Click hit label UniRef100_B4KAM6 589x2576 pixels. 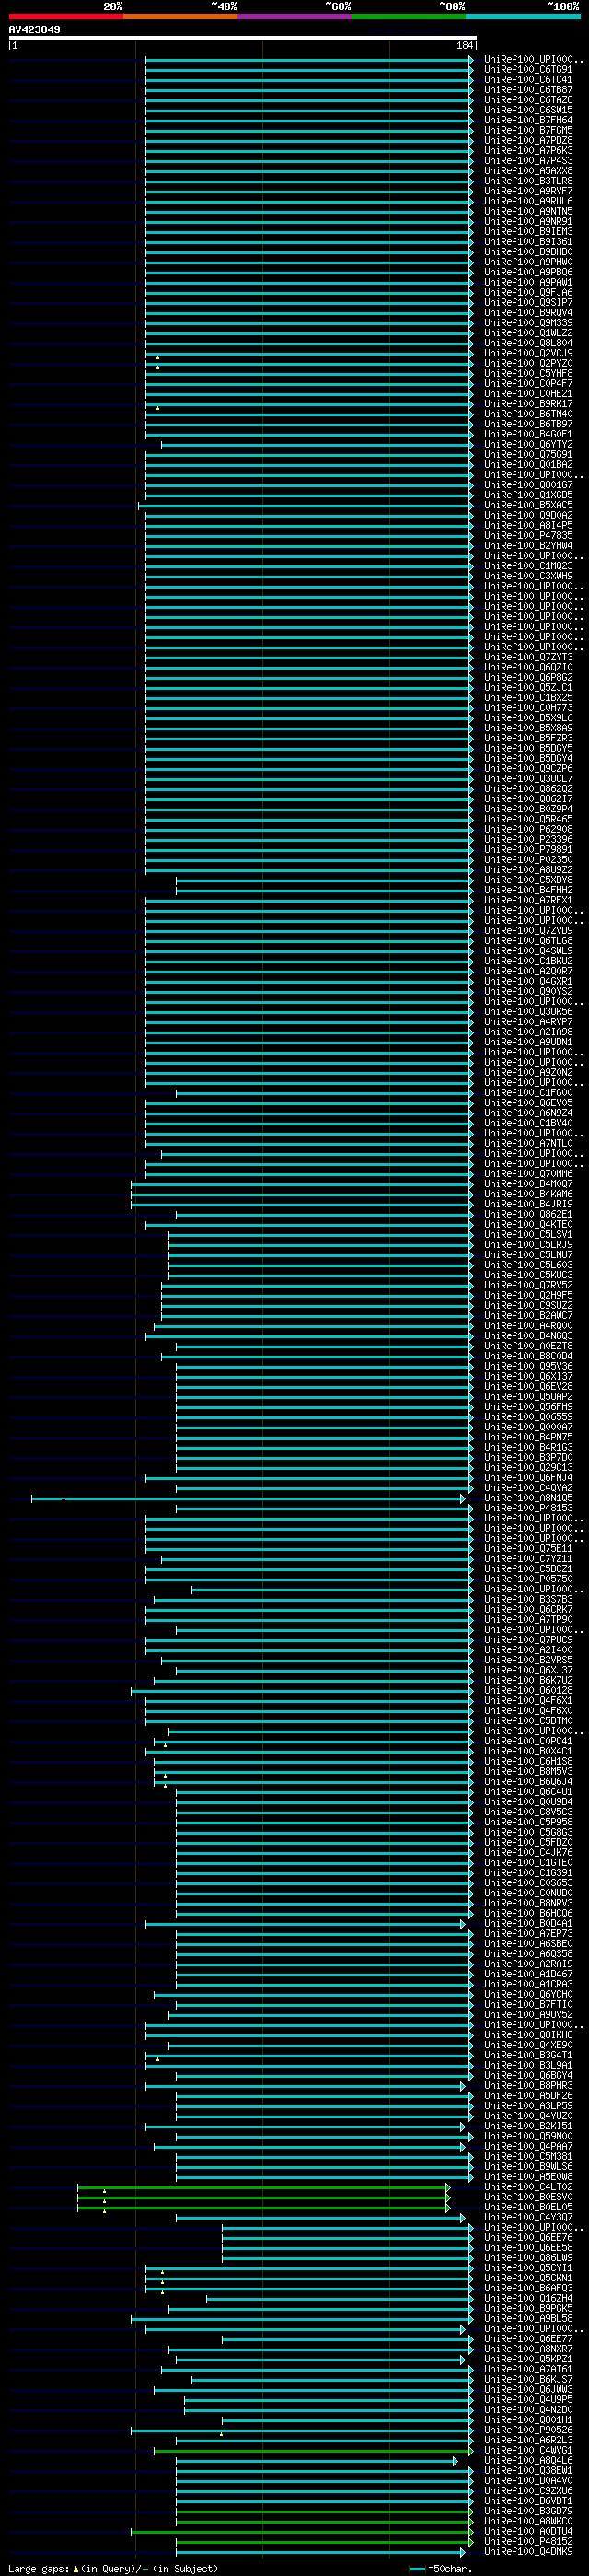528,1194
